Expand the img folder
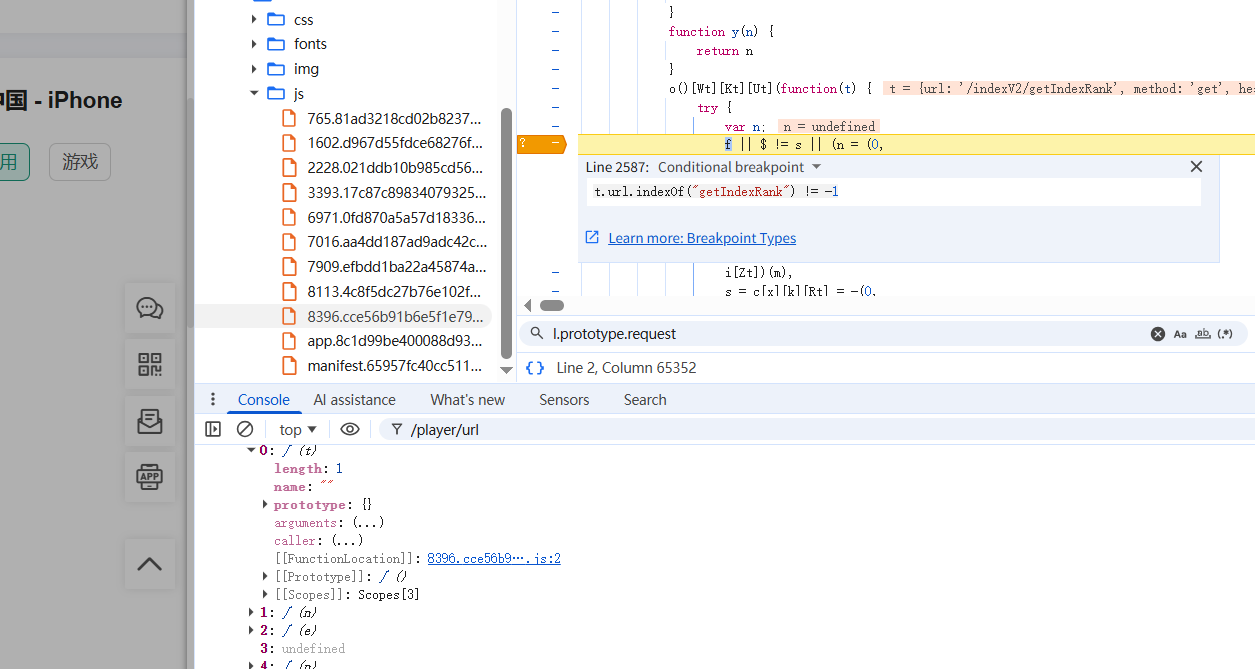1255x669 pixels. tap(254, 69)
